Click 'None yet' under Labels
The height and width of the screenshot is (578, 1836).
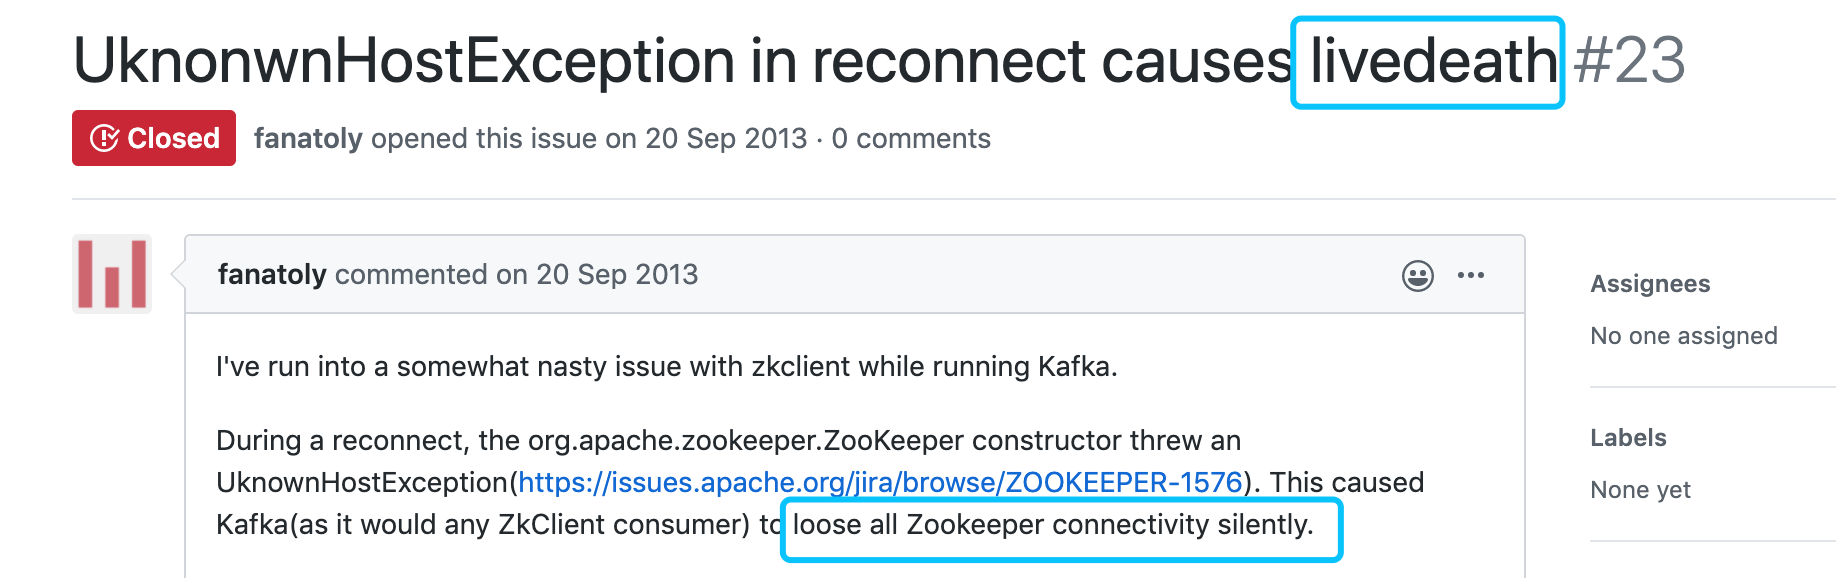[1640, 490]
